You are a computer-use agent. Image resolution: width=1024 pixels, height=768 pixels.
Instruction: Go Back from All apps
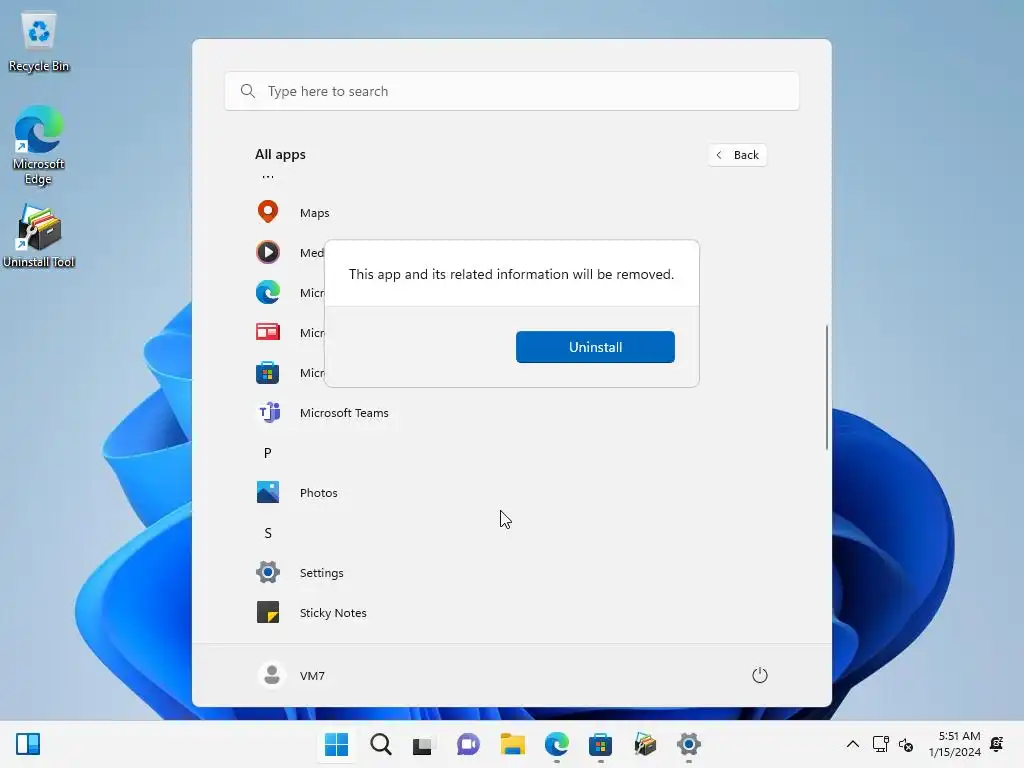(x=737, y=155)
